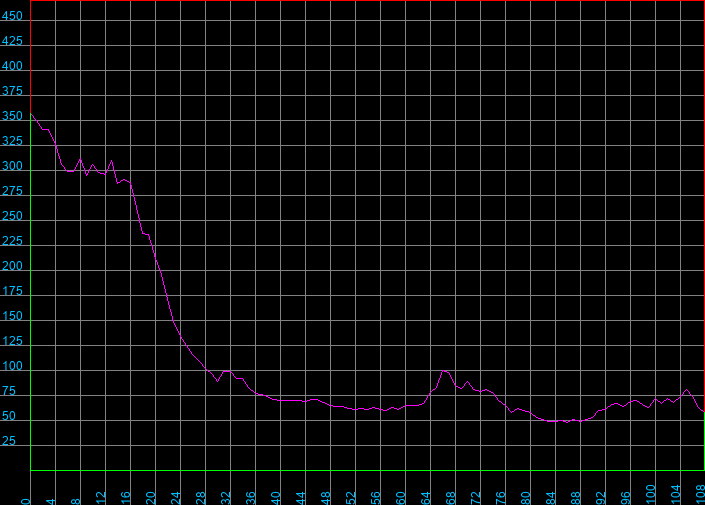Click the 200 vertical axis label
This screenshot has width=705, height=505.
[x=12, y=266]
